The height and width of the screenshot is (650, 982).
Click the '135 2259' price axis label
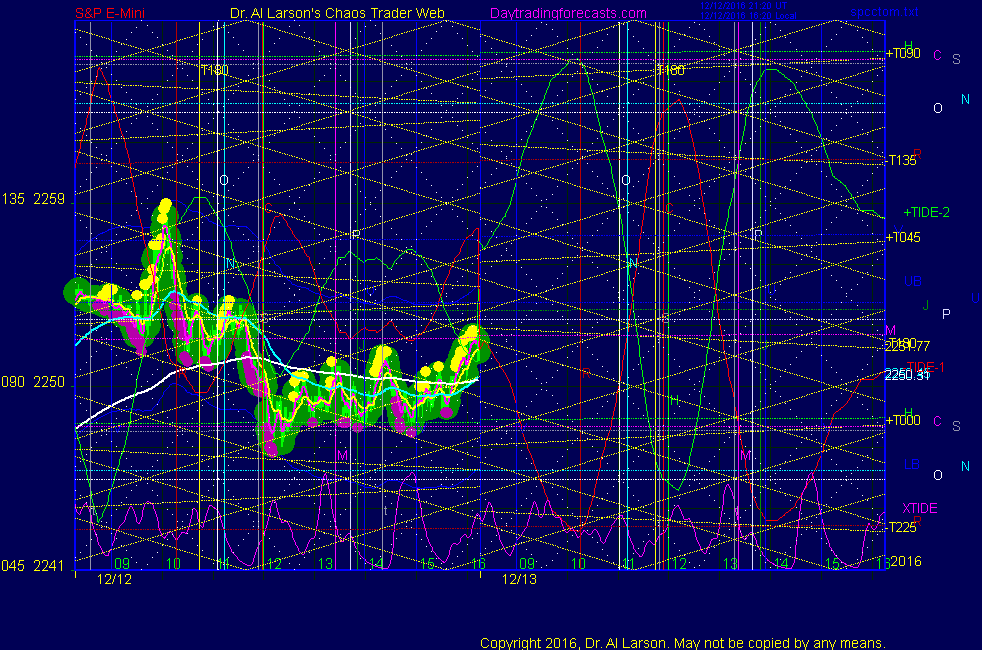(x=33, y=199)
